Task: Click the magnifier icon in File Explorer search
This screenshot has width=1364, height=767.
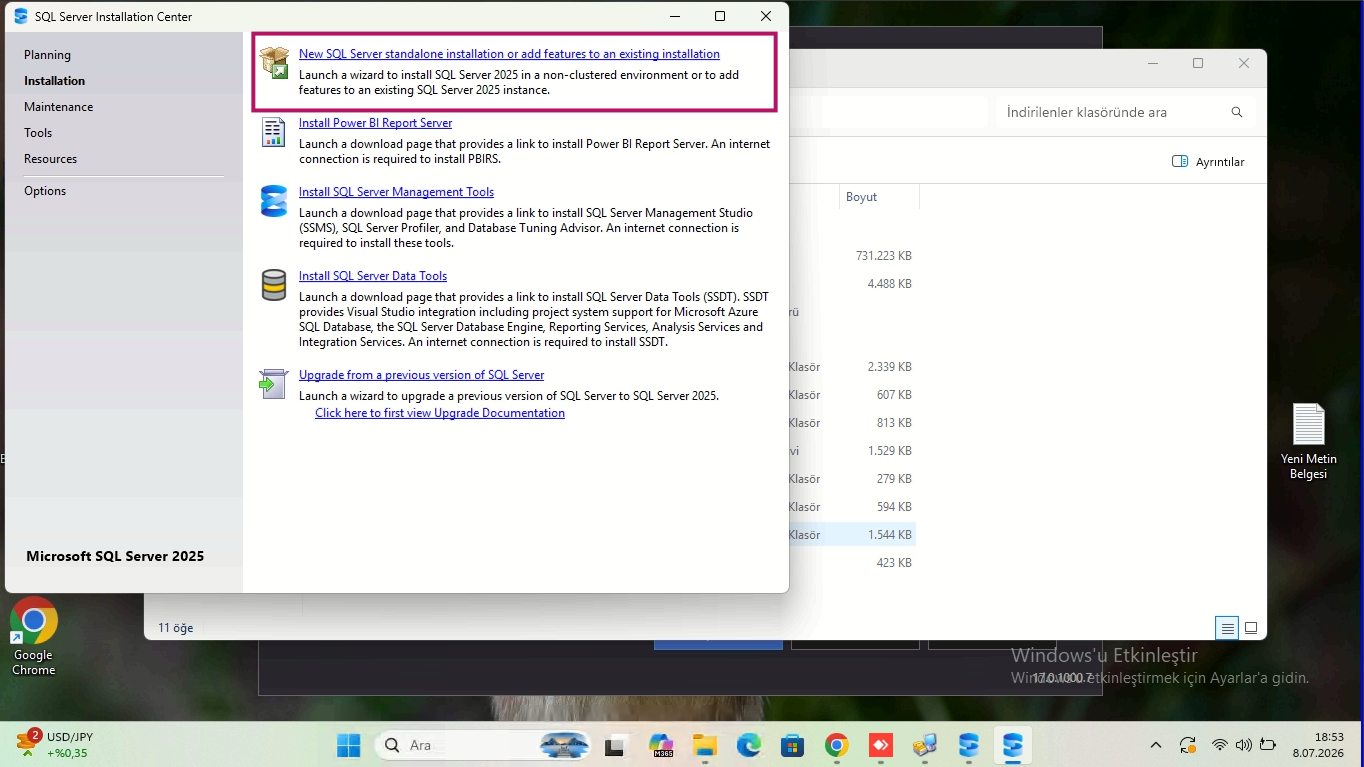Action: [1237, 112]
